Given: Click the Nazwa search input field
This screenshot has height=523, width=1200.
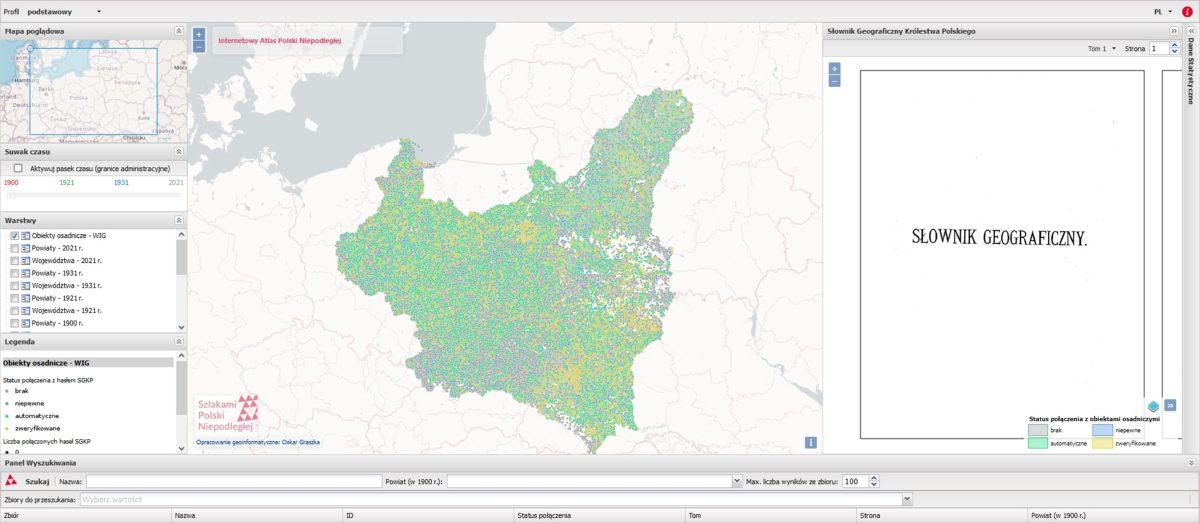Looking at the screenshot, I should click(x=232, y=481).
